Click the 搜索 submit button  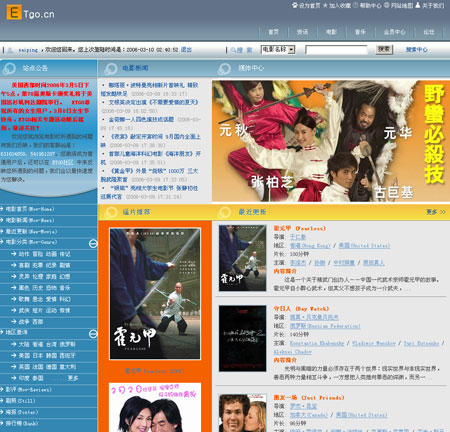[384, 49]
